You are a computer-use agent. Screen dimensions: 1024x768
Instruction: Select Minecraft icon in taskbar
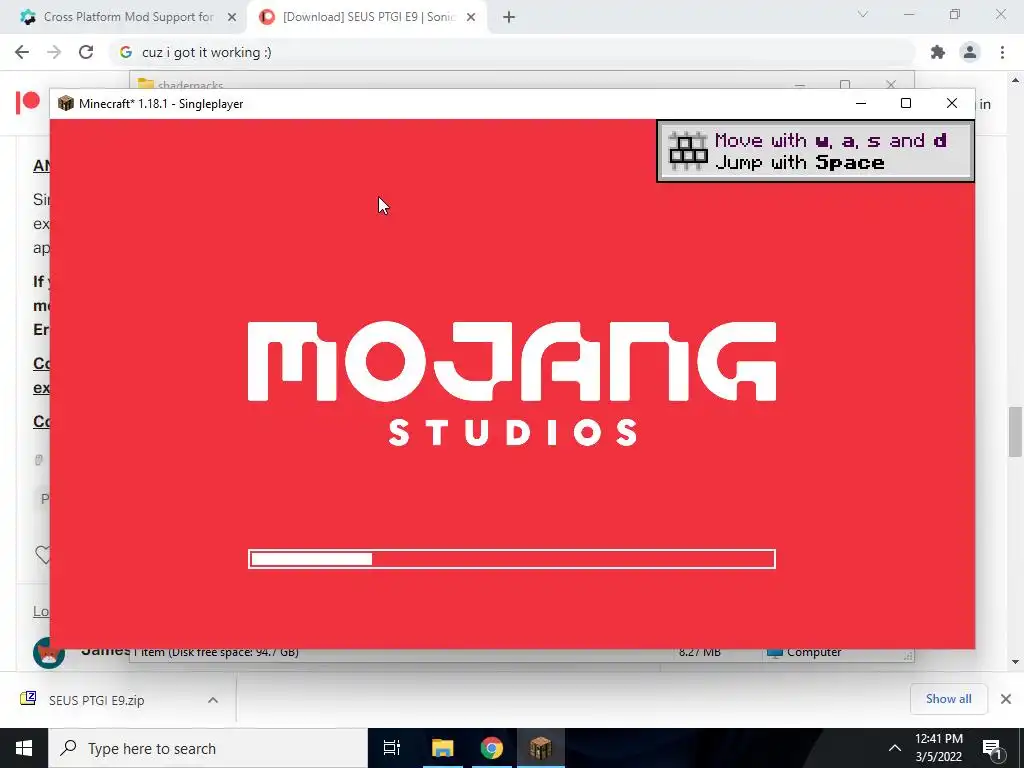pyautogui.click(x=541, y=748)
